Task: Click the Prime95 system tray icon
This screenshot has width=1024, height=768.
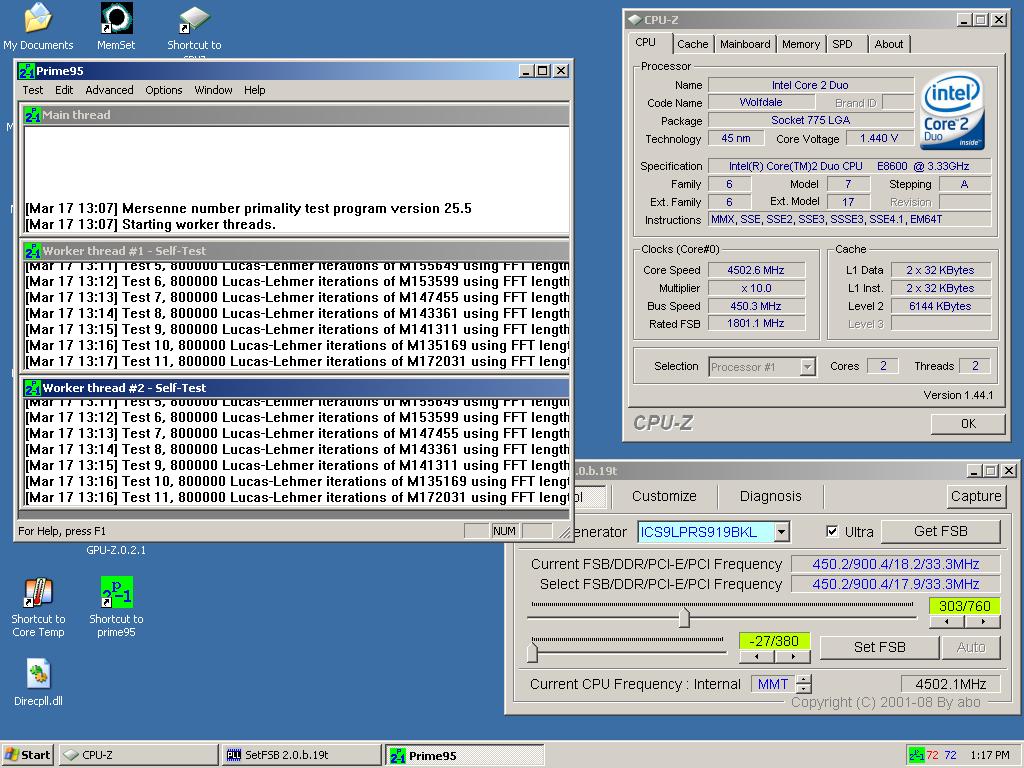Action: [x=916, y=755]
